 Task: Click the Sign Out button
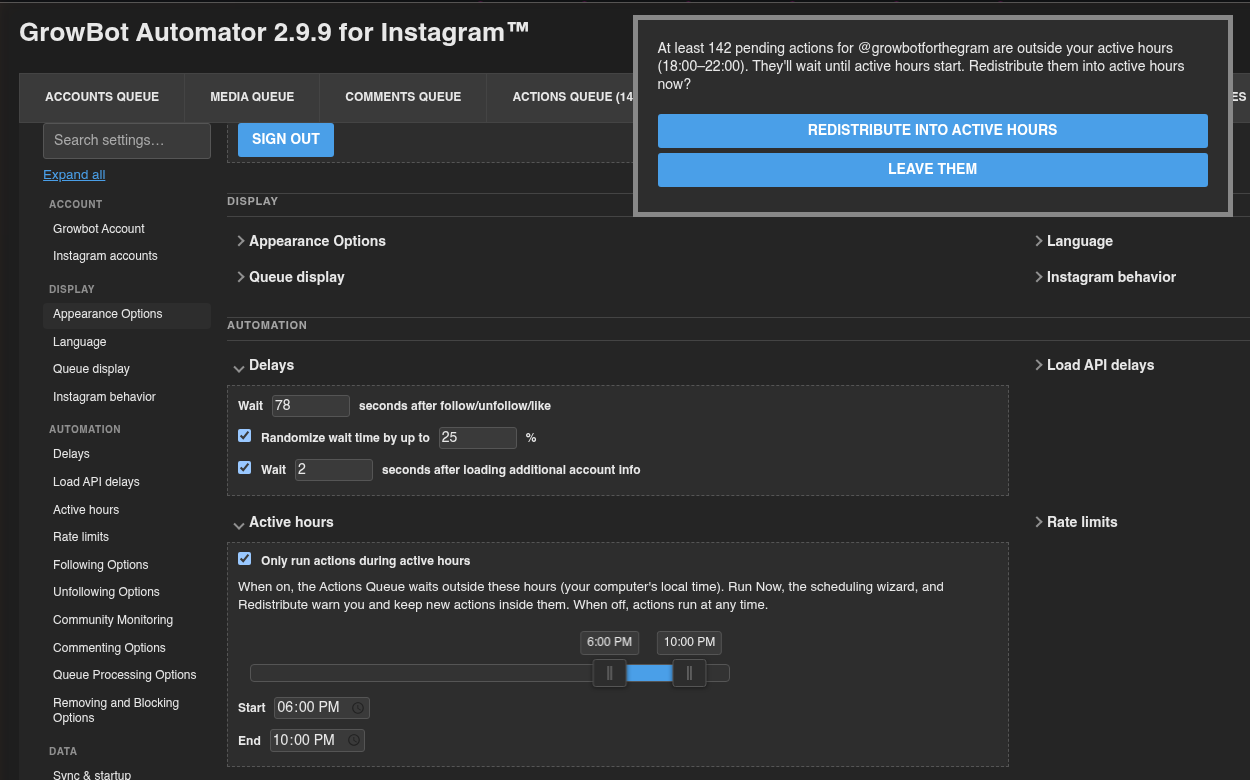point(286,140)
